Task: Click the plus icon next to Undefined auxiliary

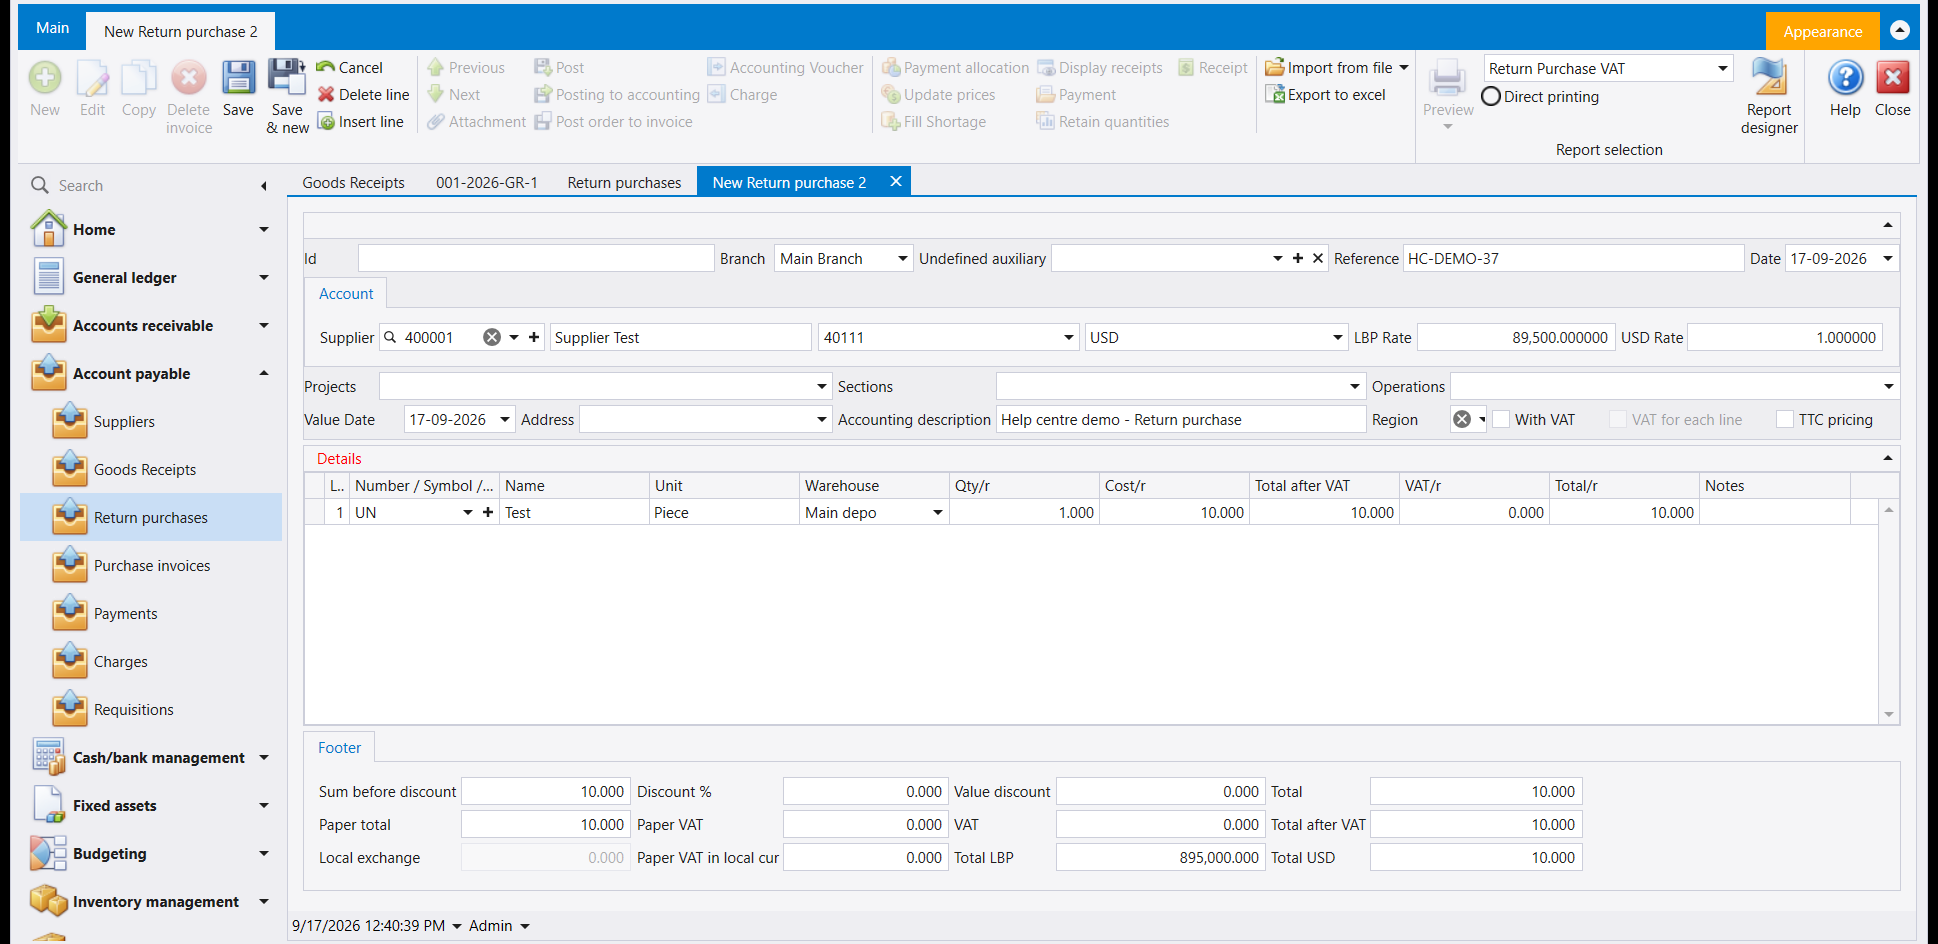Action: 1298,258
